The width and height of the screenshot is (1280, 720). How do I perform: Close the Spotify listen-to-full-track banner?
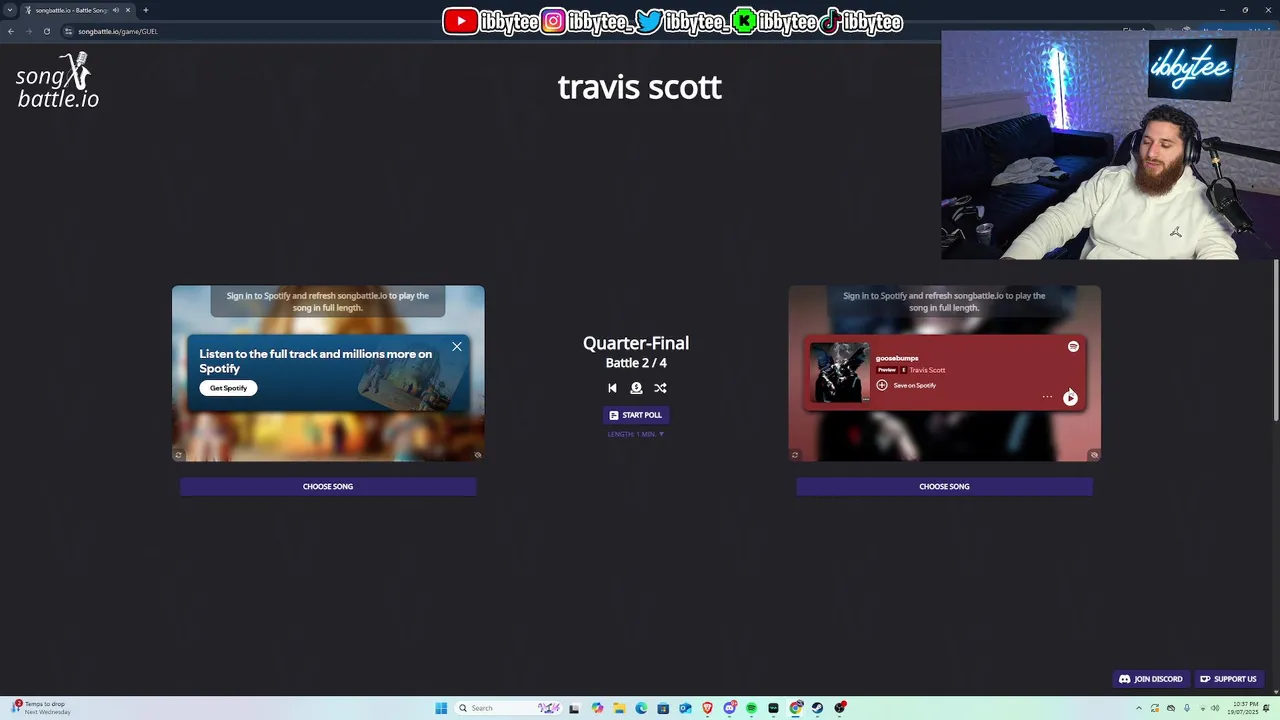point(457,346)
